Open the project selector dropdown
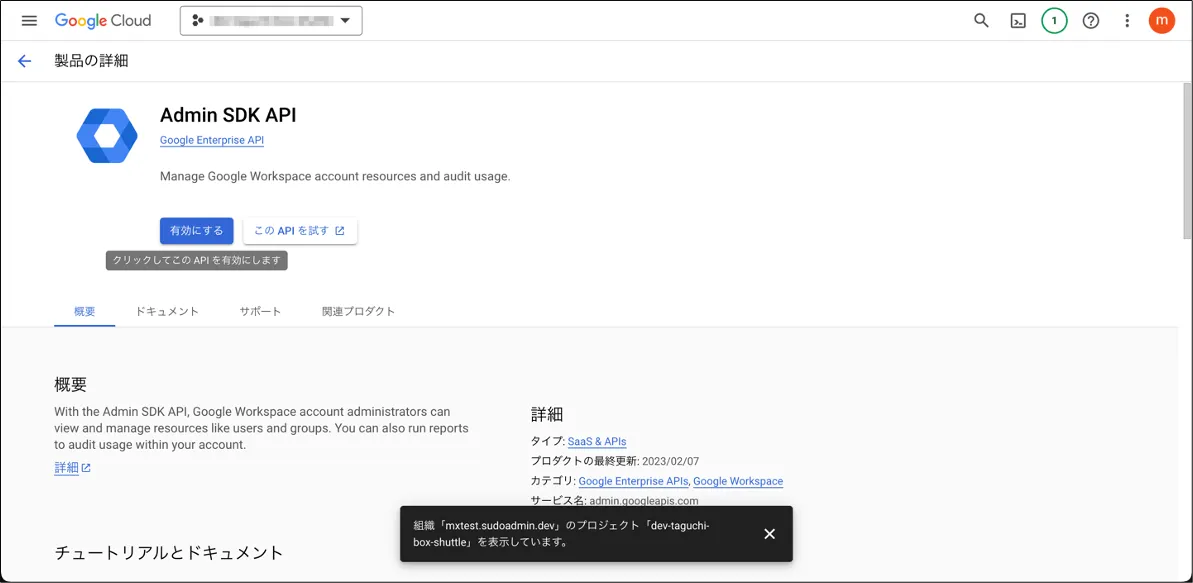 coord(271,20)
